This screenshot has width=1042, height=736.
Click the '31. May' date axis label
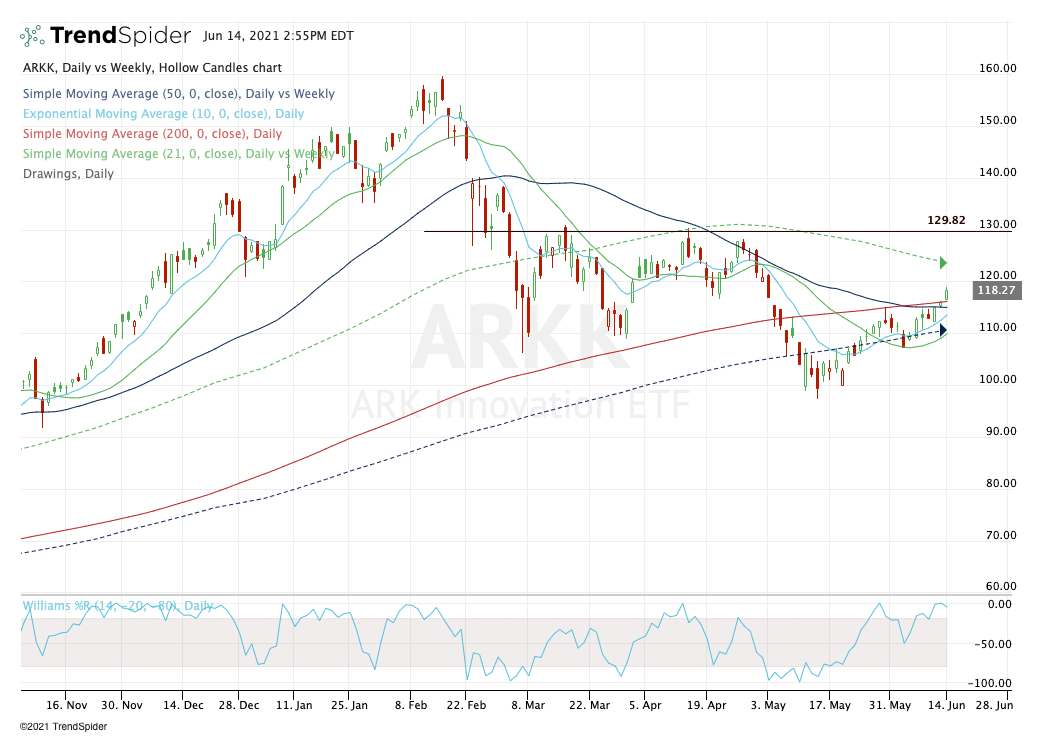tap(890, 705)
